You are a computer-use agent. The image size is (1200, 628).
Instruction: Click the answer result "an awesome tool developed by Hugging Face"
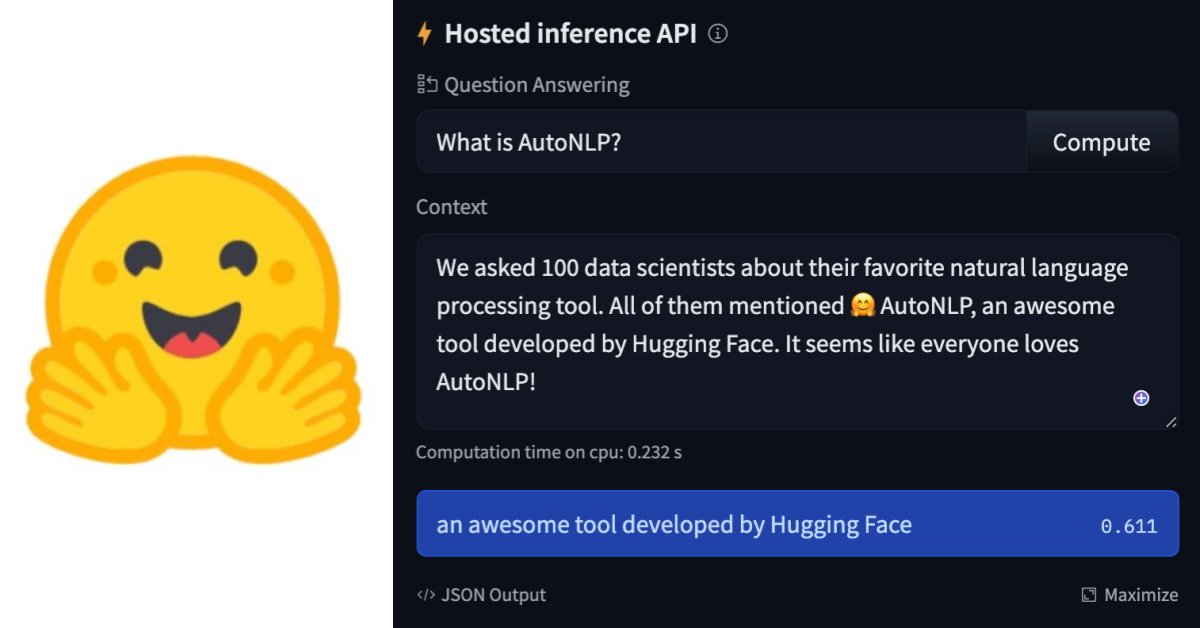click(797, 523)
